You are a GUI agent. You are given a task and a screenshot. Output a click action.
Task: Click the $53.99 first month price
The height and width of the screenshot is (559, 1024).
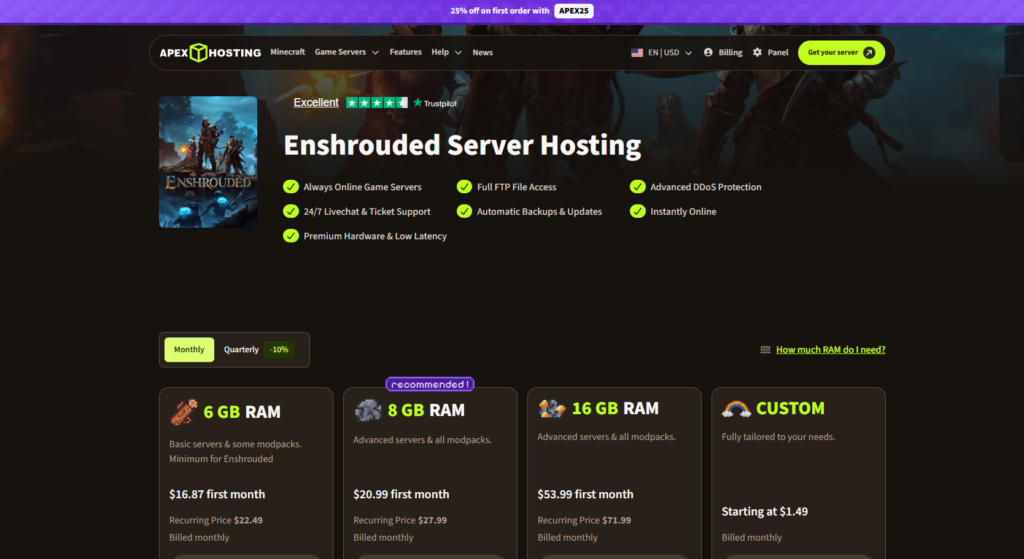pyautogui.click(x=585, y=494)
